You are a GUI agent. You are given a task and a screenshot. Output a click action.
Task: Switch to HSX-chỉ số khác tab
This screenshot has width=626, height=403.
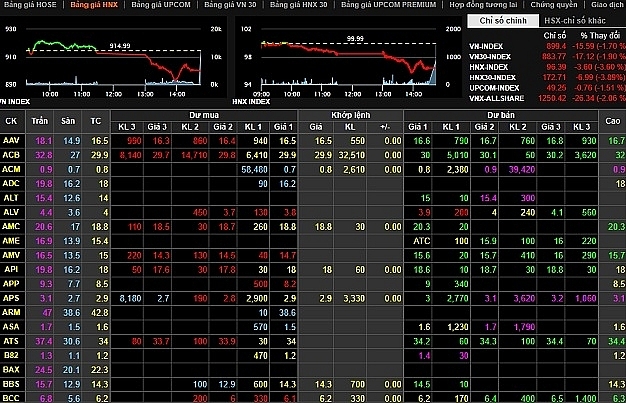(x=575, y=21)
